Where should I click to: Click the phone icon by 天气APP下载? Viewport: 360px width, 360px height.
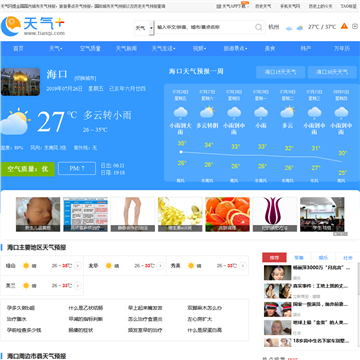(x=219, y=6)
